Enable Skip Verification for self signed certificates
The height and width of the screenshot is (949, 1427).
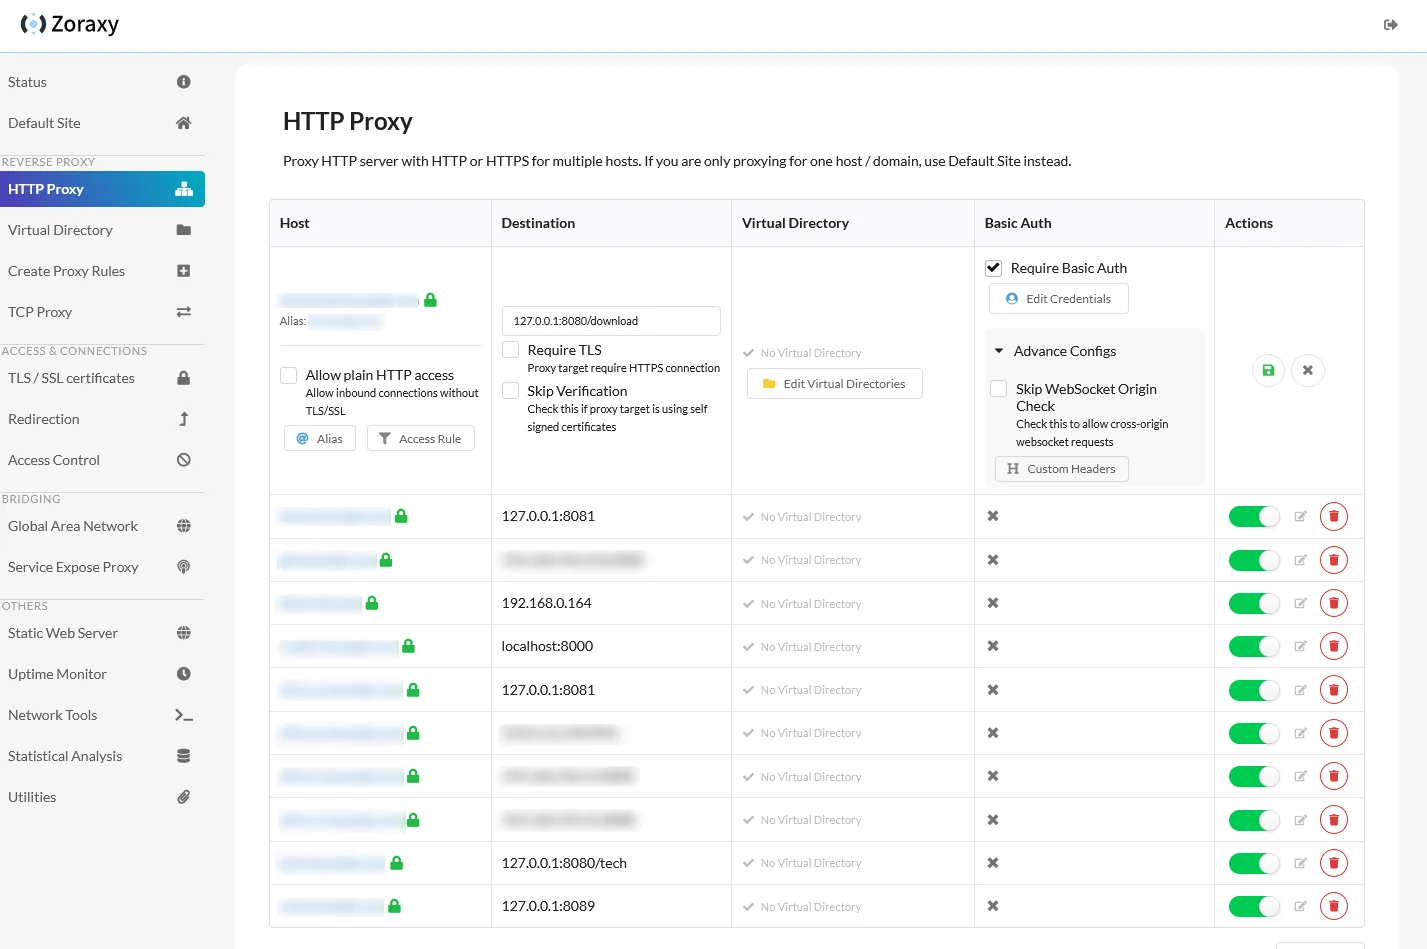(x=510, y=390)
